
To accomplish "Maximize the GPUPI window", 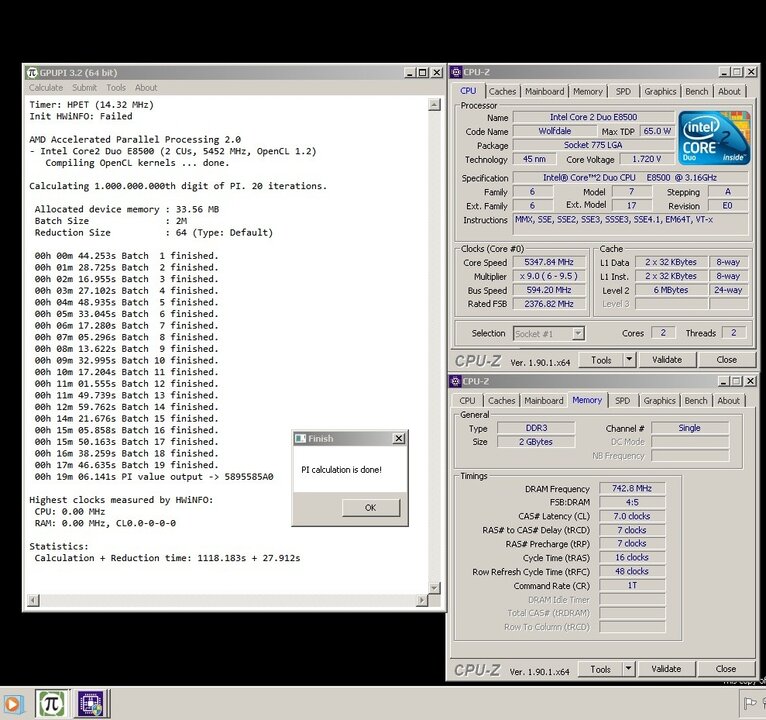I will 423,73.
